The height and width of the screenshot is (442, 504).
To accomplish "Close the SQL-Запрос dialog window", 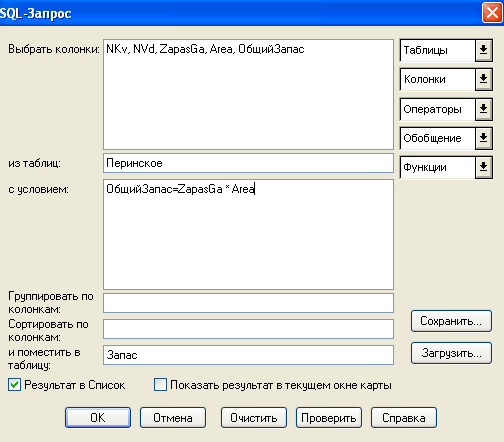I will coord(492,13).
